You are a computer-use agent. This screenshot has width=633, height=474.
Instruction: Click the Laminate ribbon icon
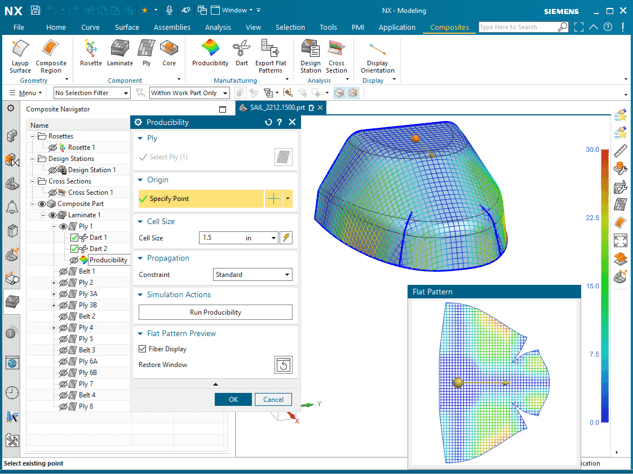[120, 53]
